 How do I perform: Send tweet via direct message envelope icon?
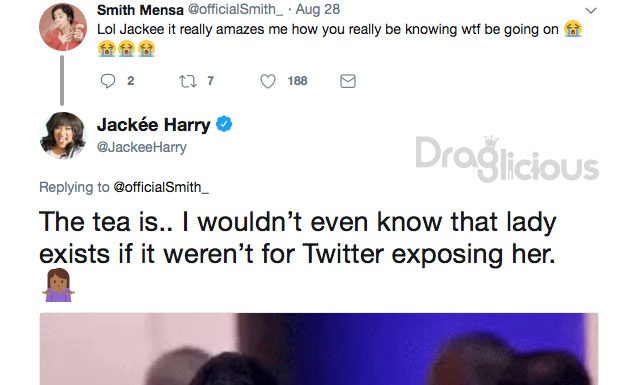pos(348,81)
